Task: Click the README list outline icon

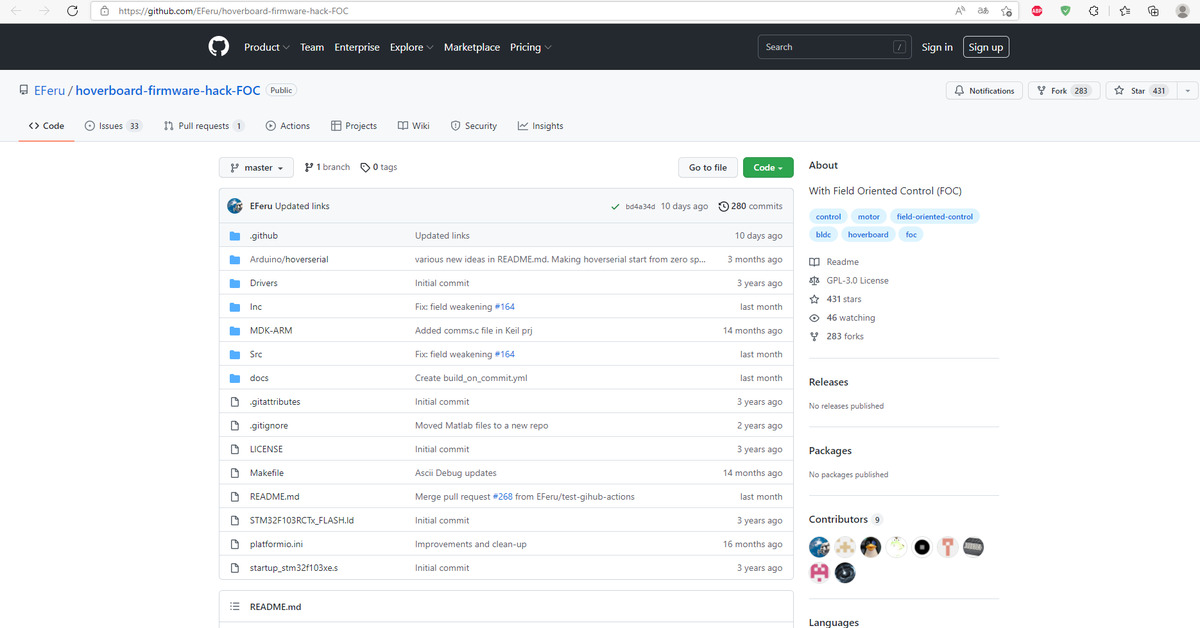Action: (235, 607)
